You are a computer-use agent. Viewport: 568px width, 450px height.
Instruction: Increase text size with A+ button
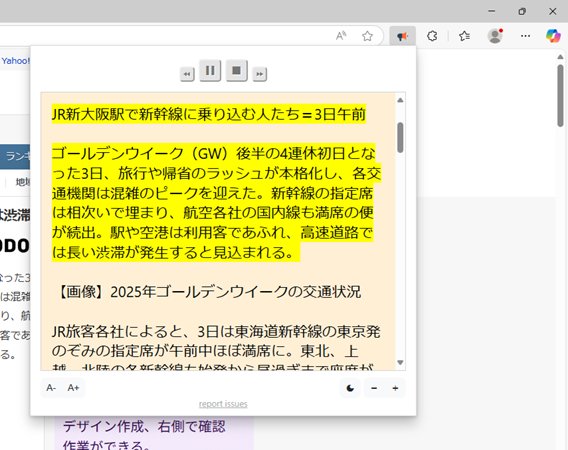[x=73, y=388]
